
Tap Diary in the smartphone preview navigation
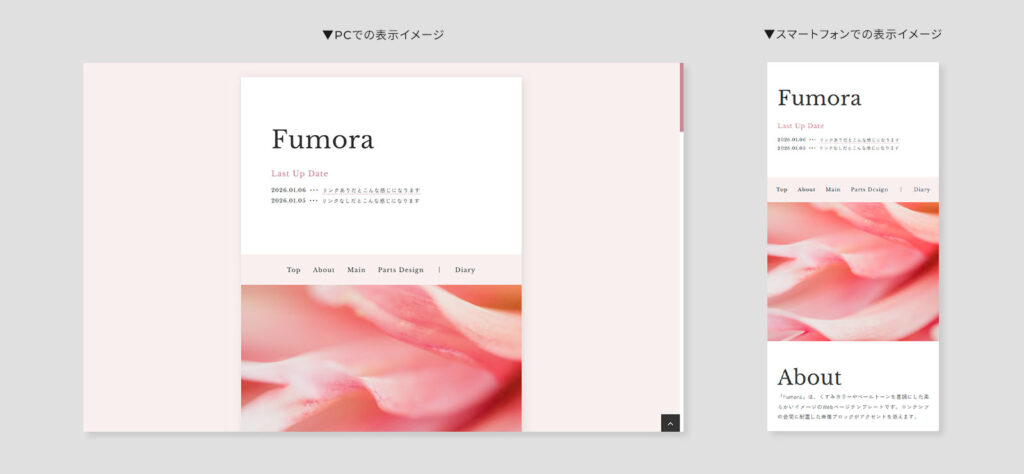921,189
